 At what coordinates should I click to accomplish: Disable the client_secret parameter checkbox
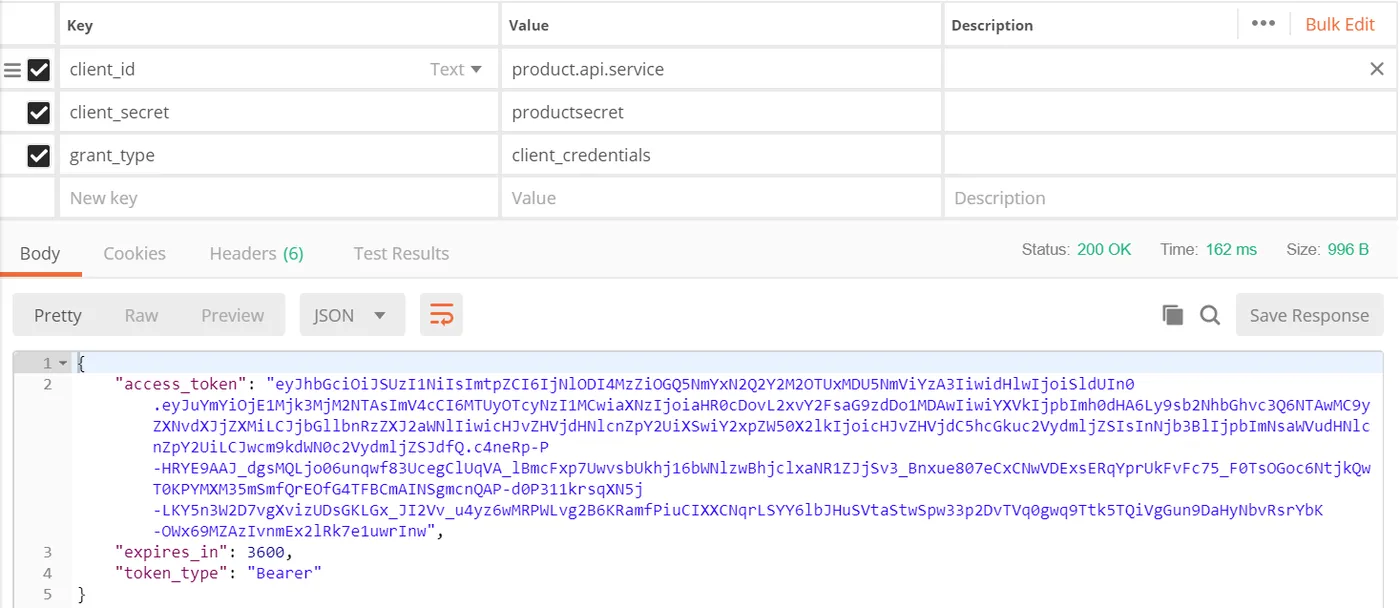click(39, 113)
